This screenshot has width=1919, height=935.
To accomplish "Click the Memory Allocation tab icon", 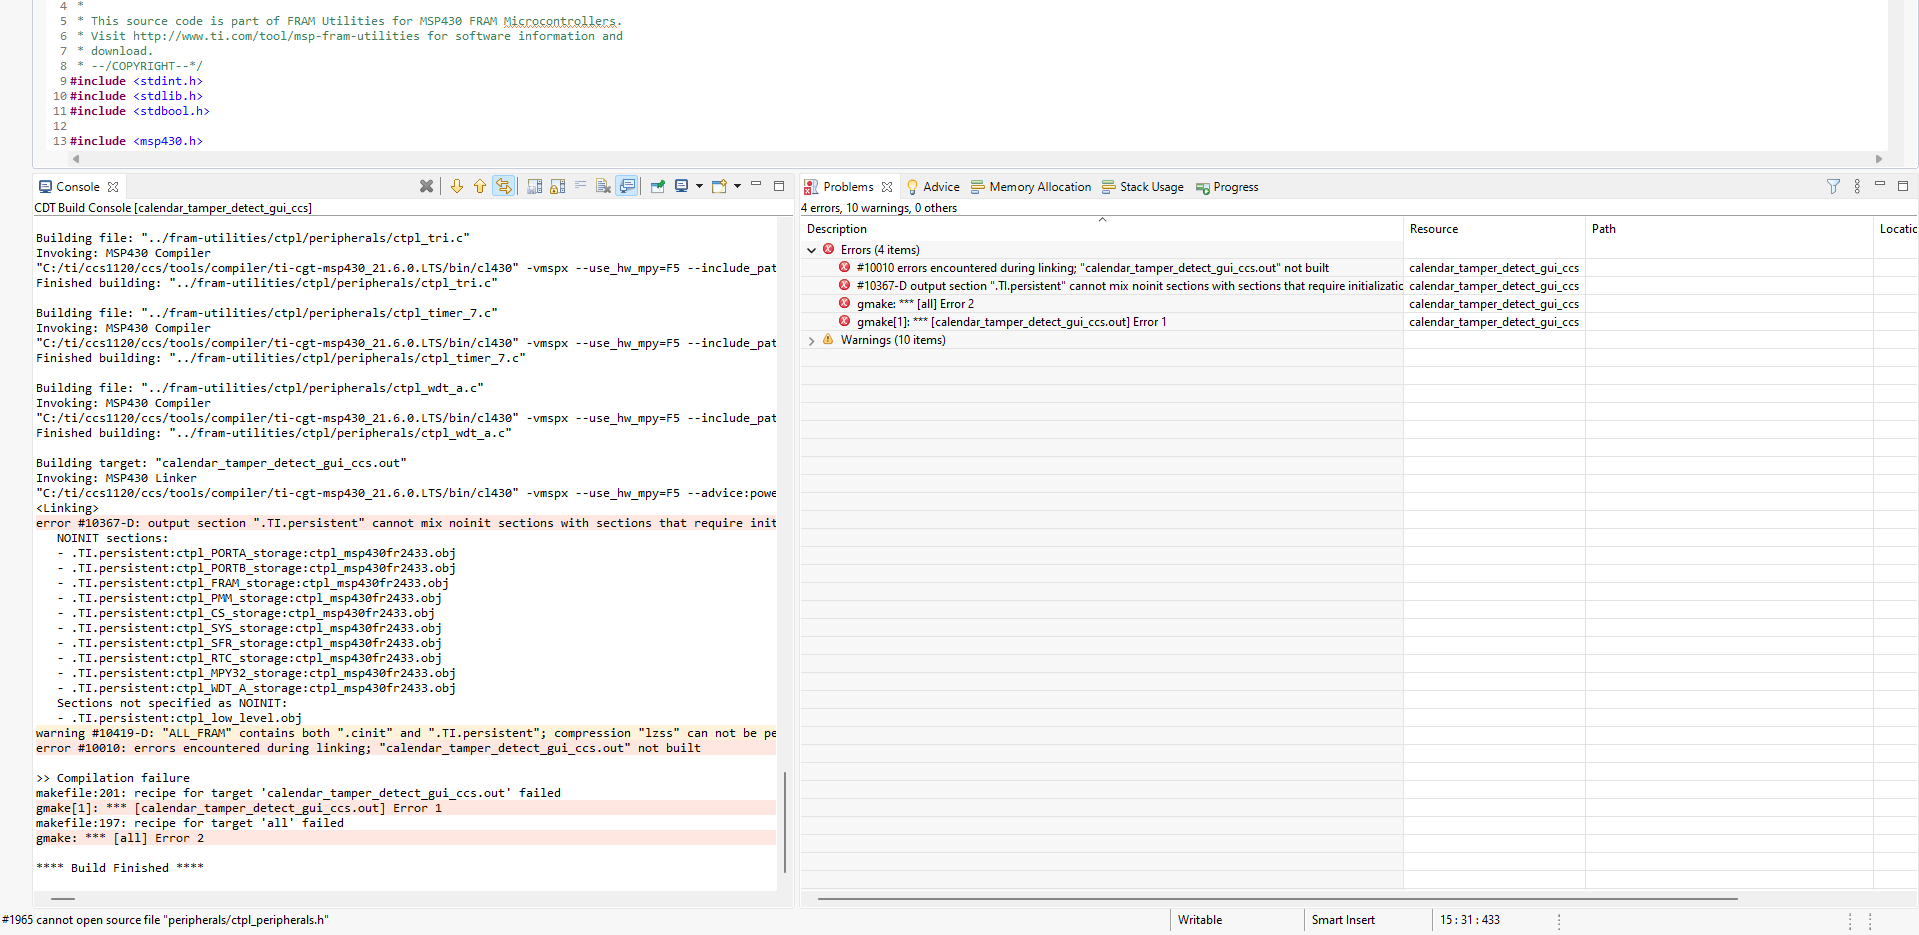I will point(978,187).
